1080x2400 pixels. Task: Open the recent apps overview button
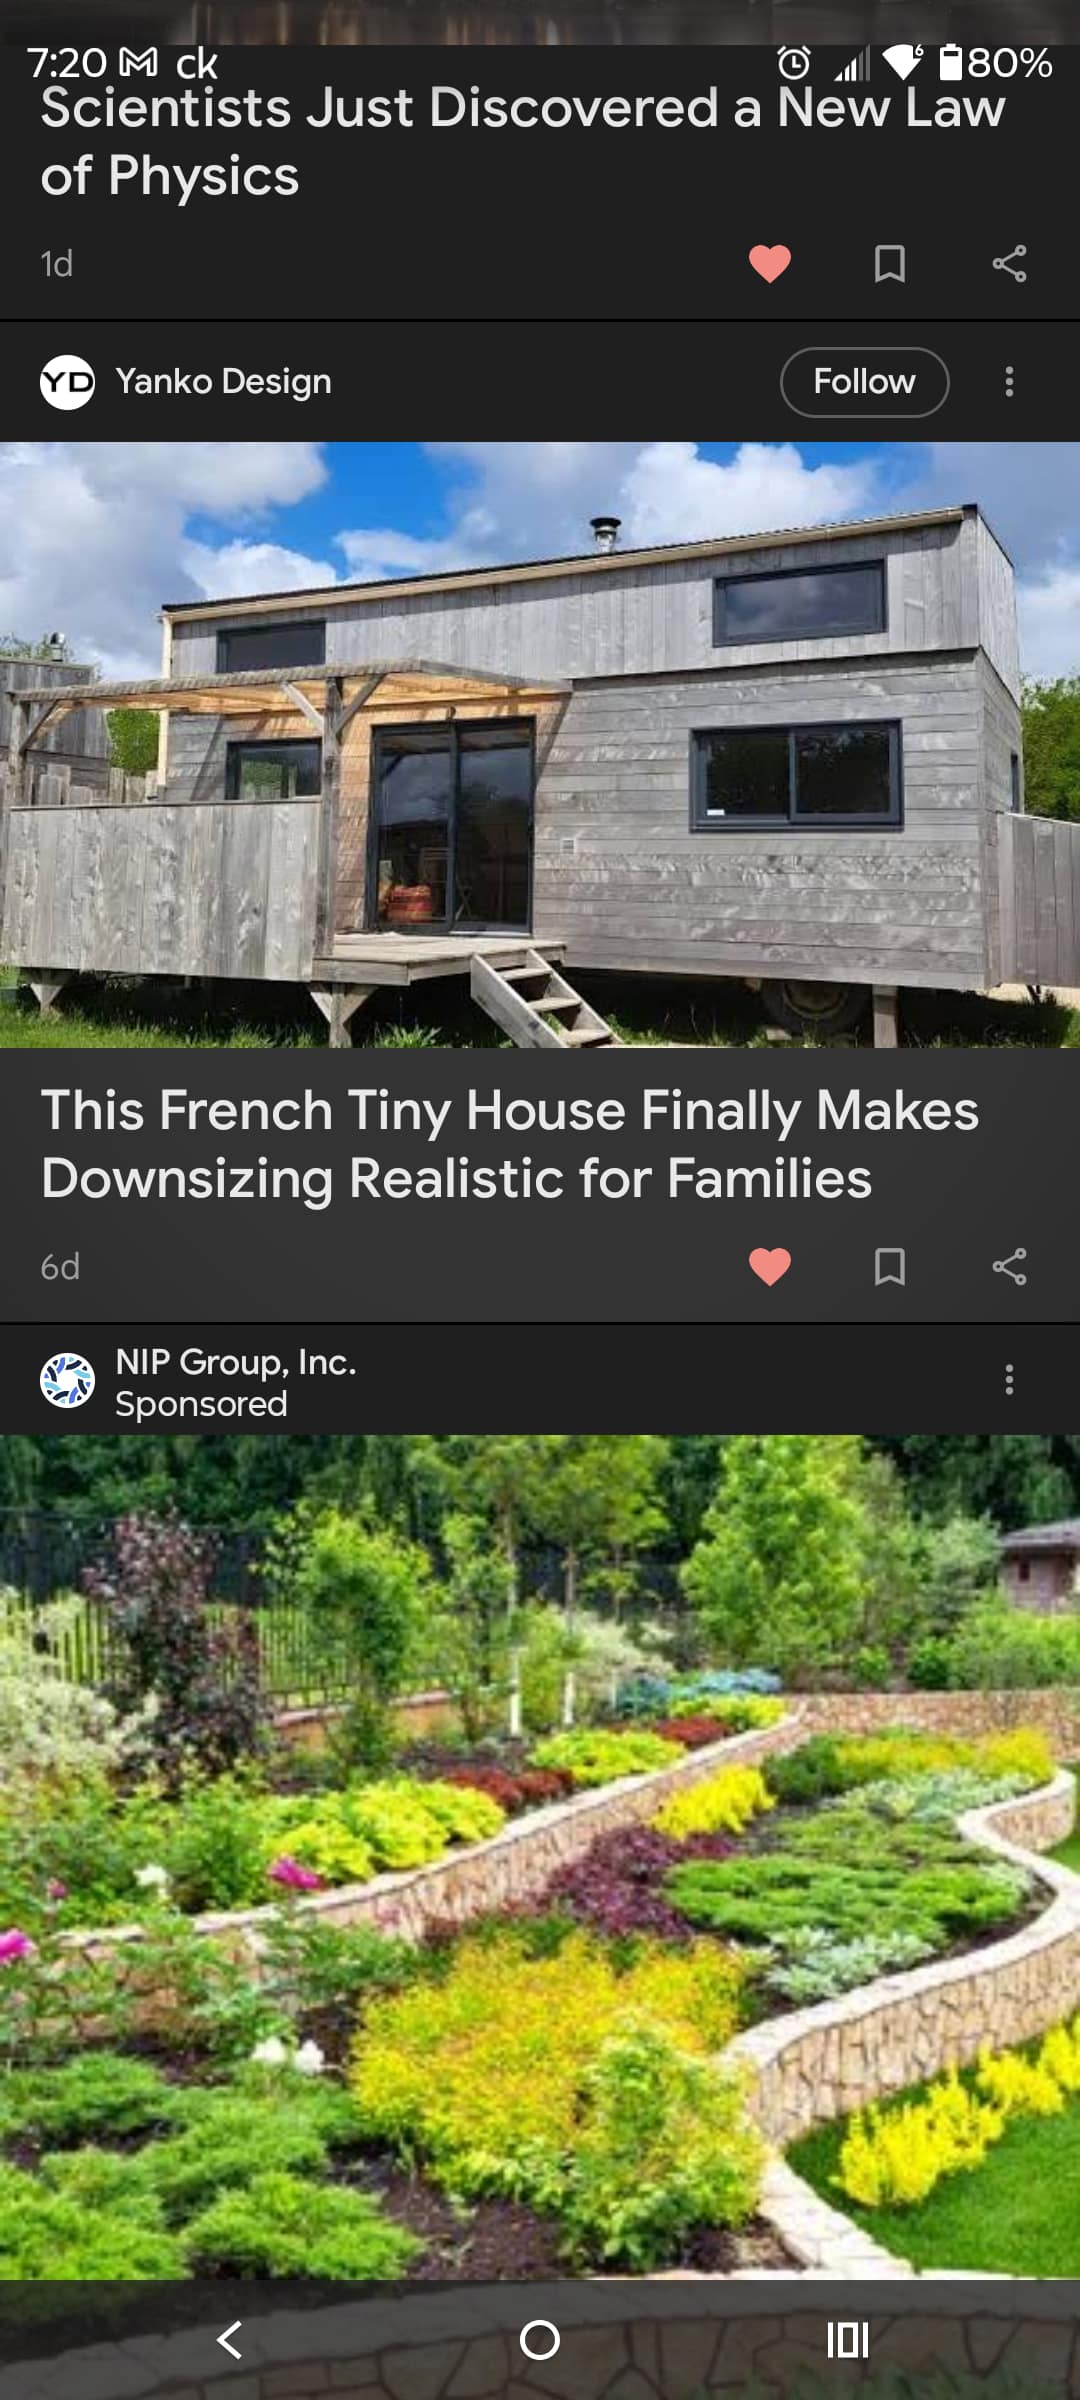tap(848, 2340)
